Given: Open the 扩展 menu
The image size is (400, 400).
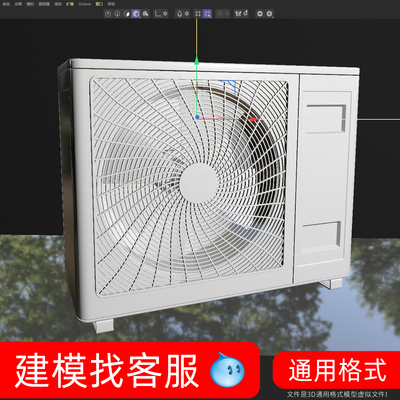Looking at the screenshot, I should click(70, 4).
